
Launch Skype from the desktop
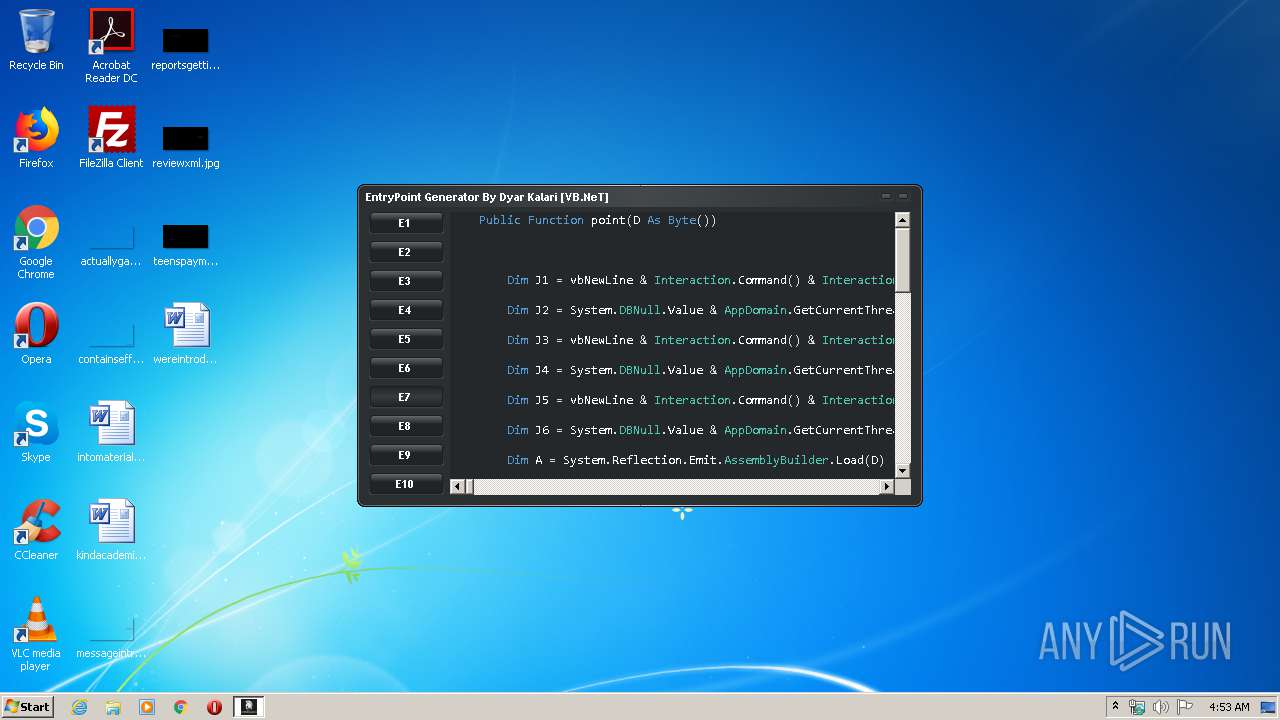tap(36, 432)
